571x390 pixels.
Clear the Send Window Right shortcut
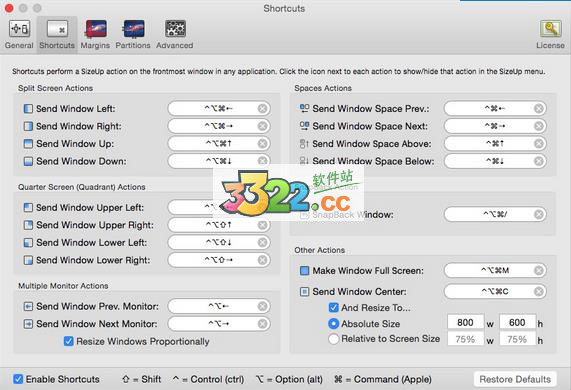[262, 126]
